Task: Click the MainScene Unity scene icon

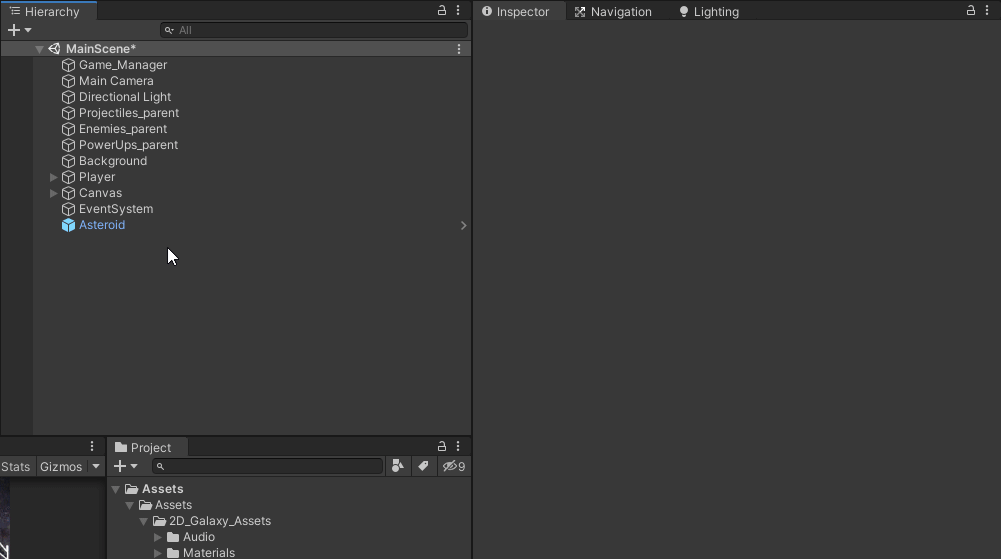Action: pyautogui.click(x=54, y=49)
